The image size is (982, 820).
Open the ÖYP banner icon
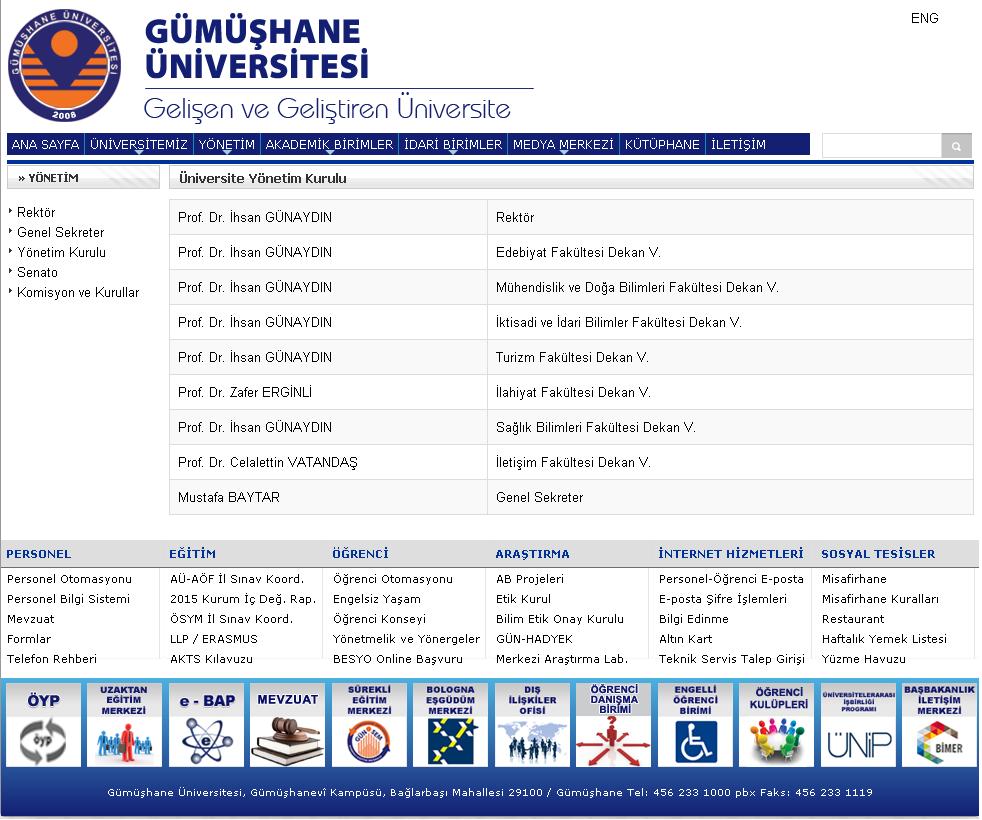(x=43, y=725)
